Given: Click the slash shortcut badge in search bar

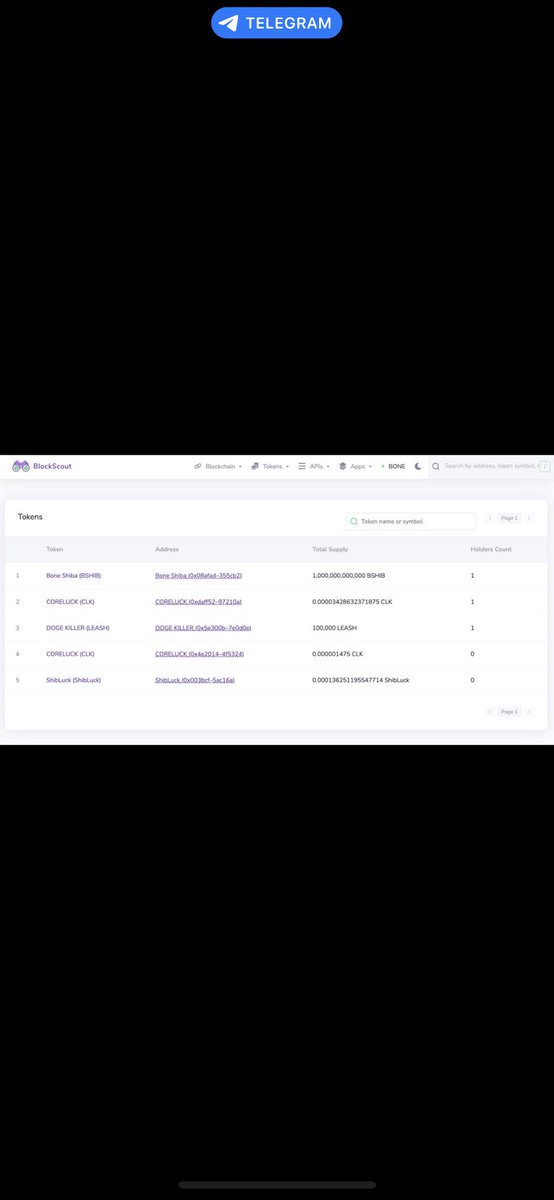Looking at the screenshot, I should (545, 466).
